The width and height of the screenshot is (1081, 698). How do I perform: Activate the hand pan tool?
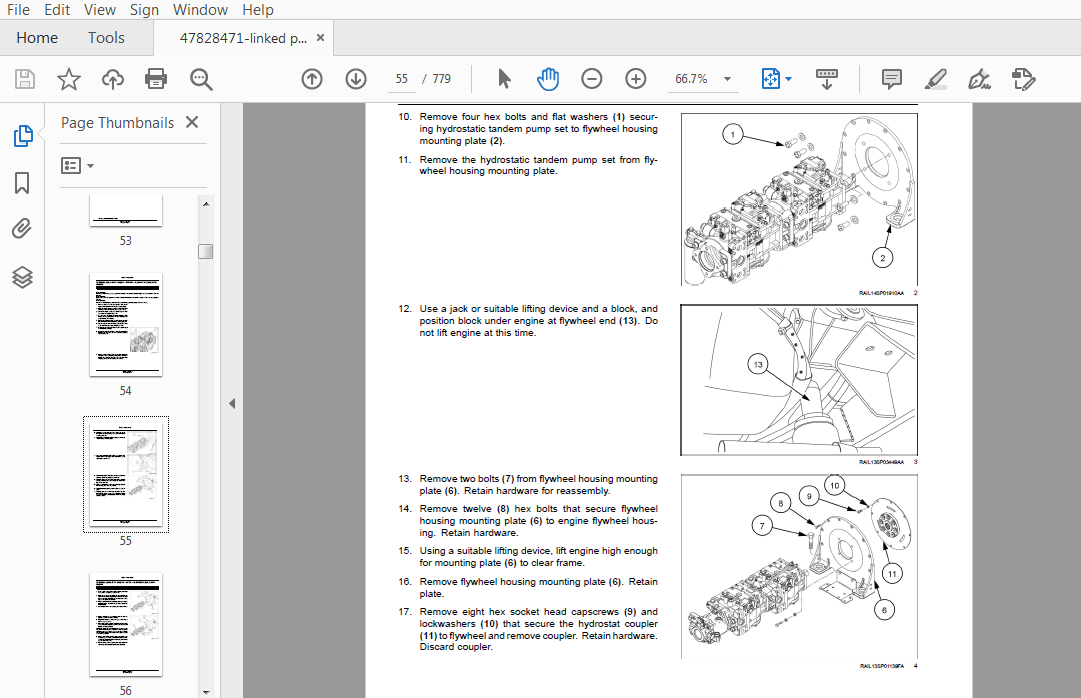tap(547, 79)
